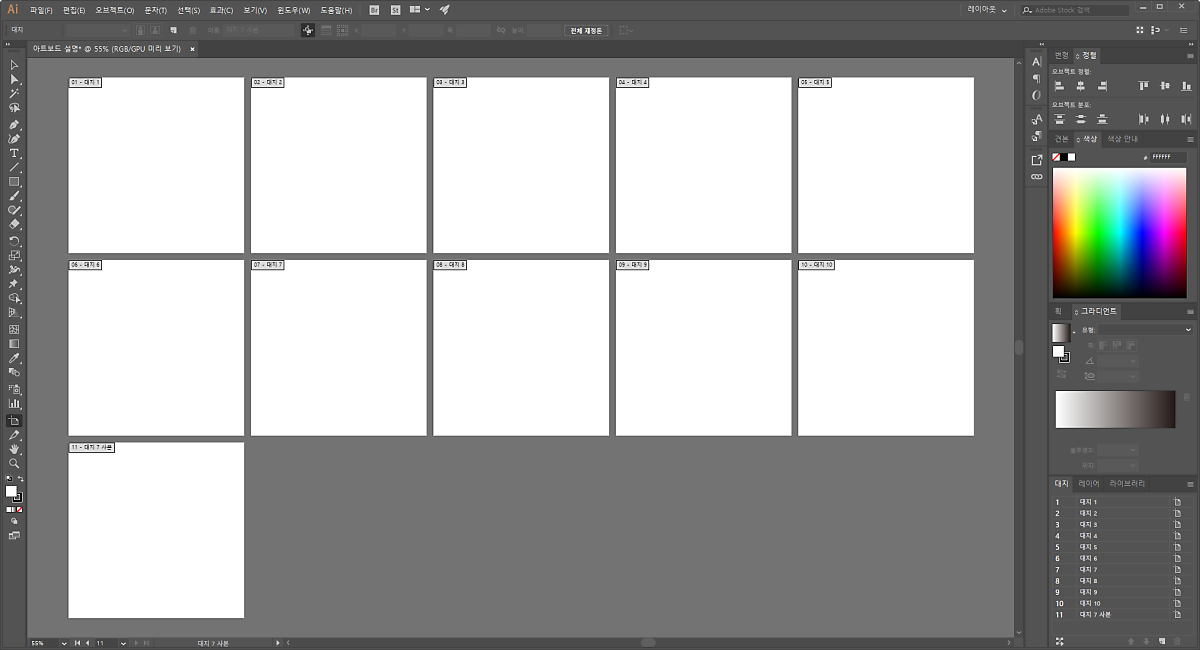Select 대지 7 사본 in artboards list
1200x650 pixels.
click(x=1095, y=615)
